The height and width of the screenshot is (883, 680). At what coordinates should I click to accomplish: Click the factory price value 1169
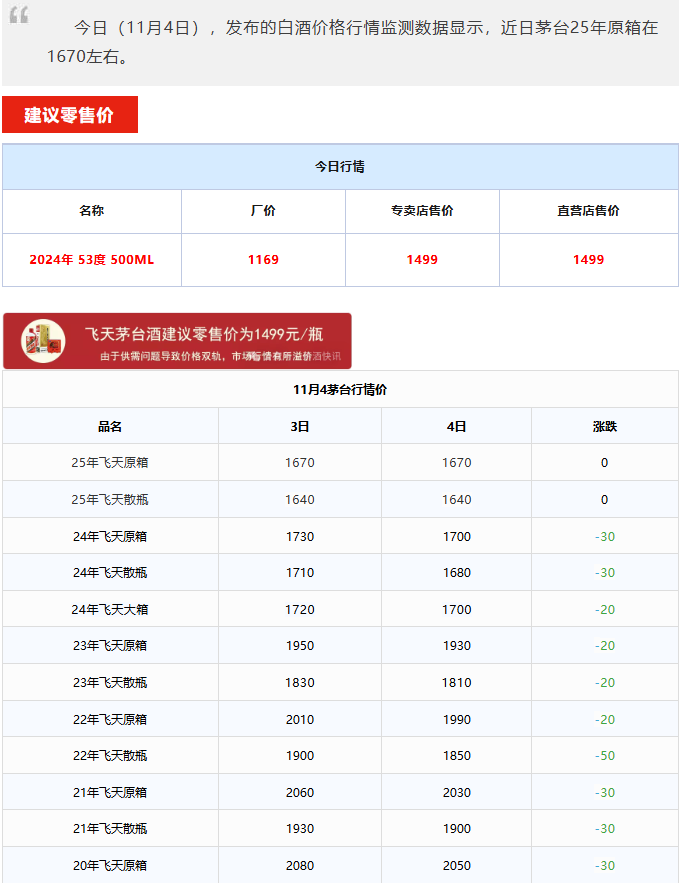click(263, 260)
